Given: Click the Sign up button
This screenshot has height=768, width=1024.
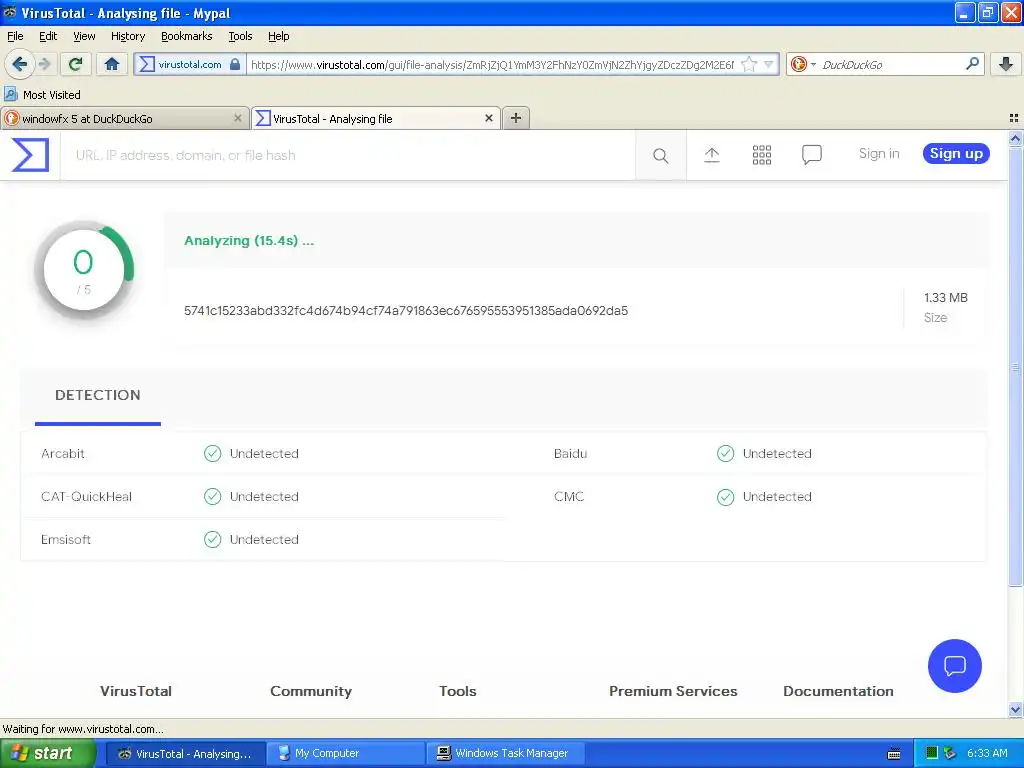Looking at the screenshot, I should coord(956,153).
